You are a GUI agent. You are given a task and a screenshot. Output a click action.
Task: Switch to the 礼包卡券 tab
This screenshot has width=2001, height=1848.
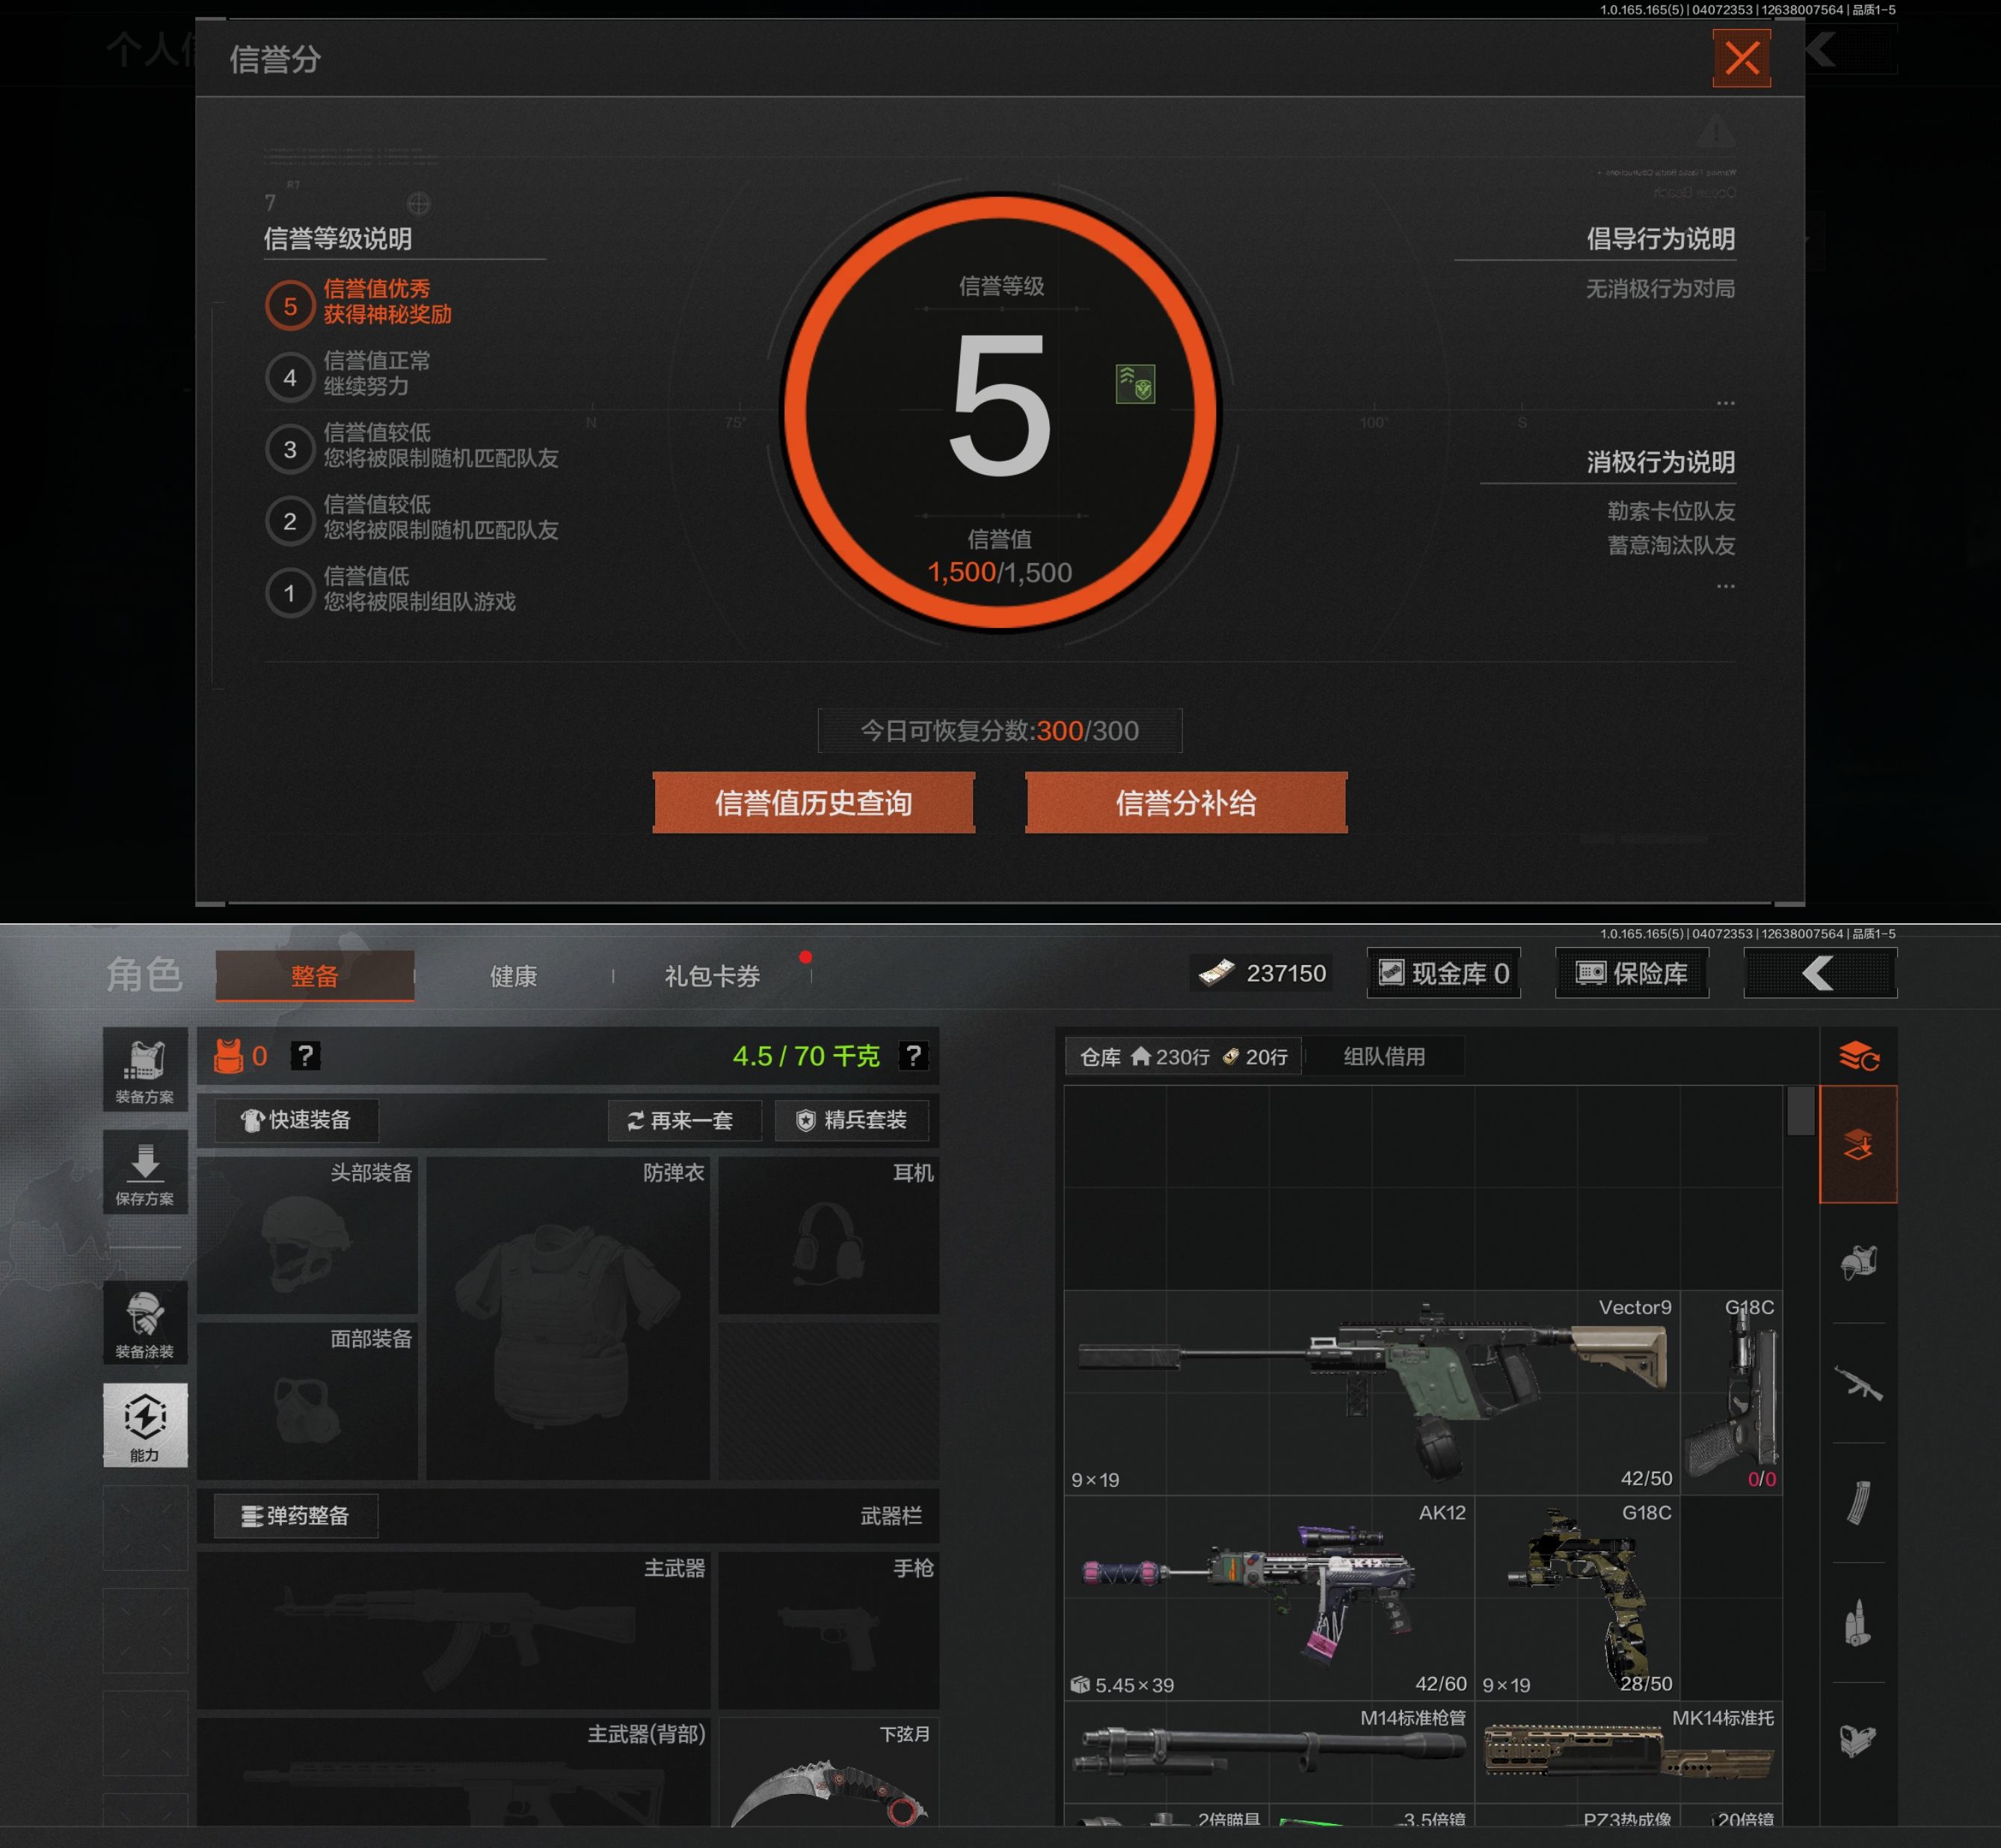(x=712, y=976)
